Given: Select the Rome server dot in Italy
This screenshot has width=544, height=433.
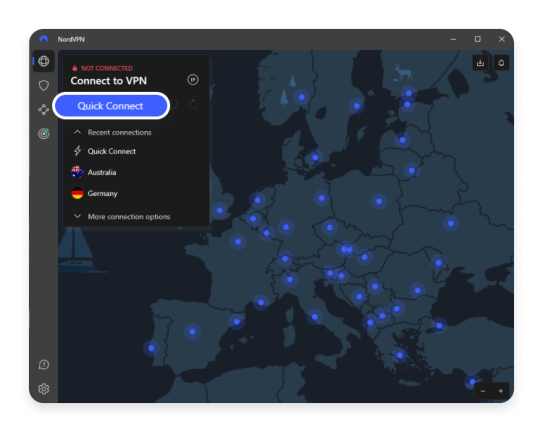Looking at the screenshot, I should [315, 317].
